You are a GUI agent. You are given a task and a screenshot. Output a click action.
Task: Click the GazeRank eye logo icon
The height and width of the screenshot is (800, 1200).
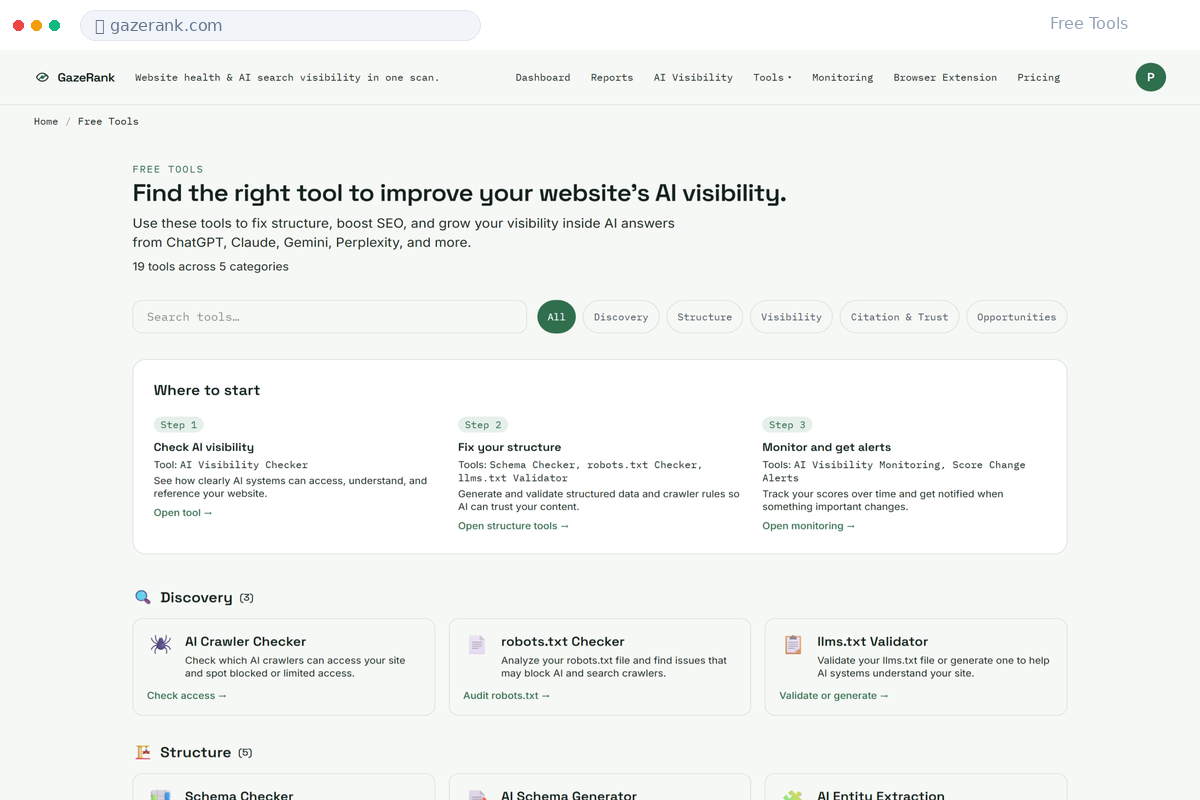[x=42, y=77]
